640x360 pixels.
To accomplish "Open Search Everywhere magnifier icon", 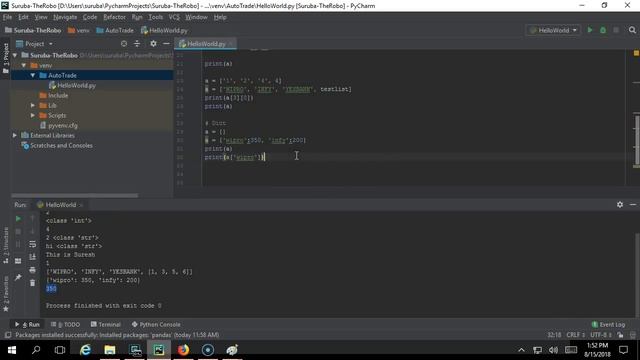I will coord(632,30).
